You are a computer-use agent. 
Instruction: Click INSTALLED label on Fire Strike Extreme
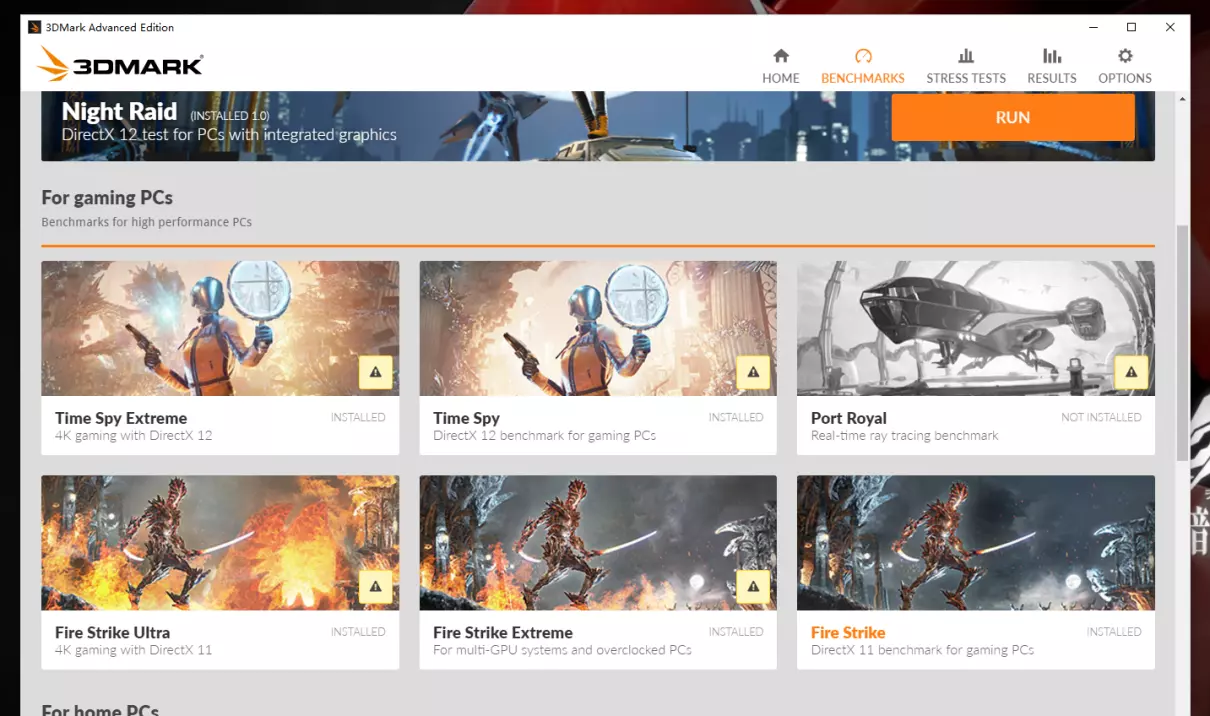point(736,631)
